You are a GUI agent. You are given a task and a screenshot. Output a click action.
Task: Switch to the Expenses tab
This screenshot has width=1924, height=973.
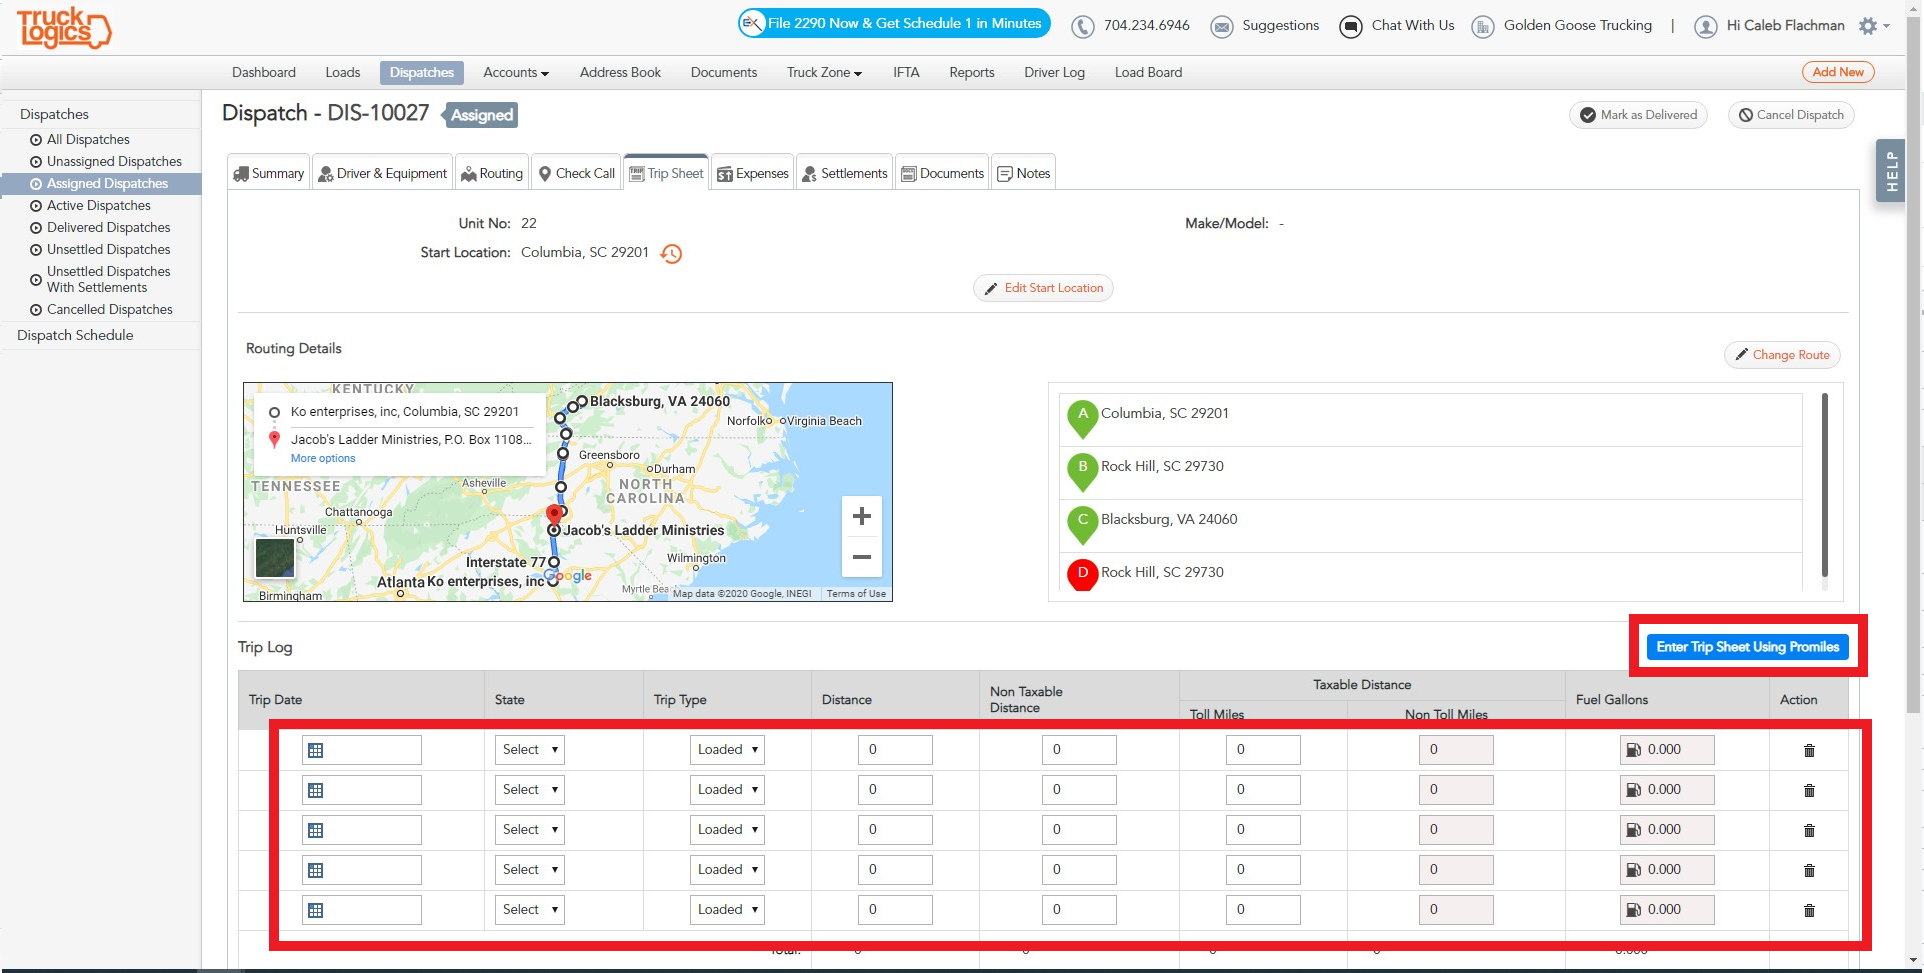[752, 172]
